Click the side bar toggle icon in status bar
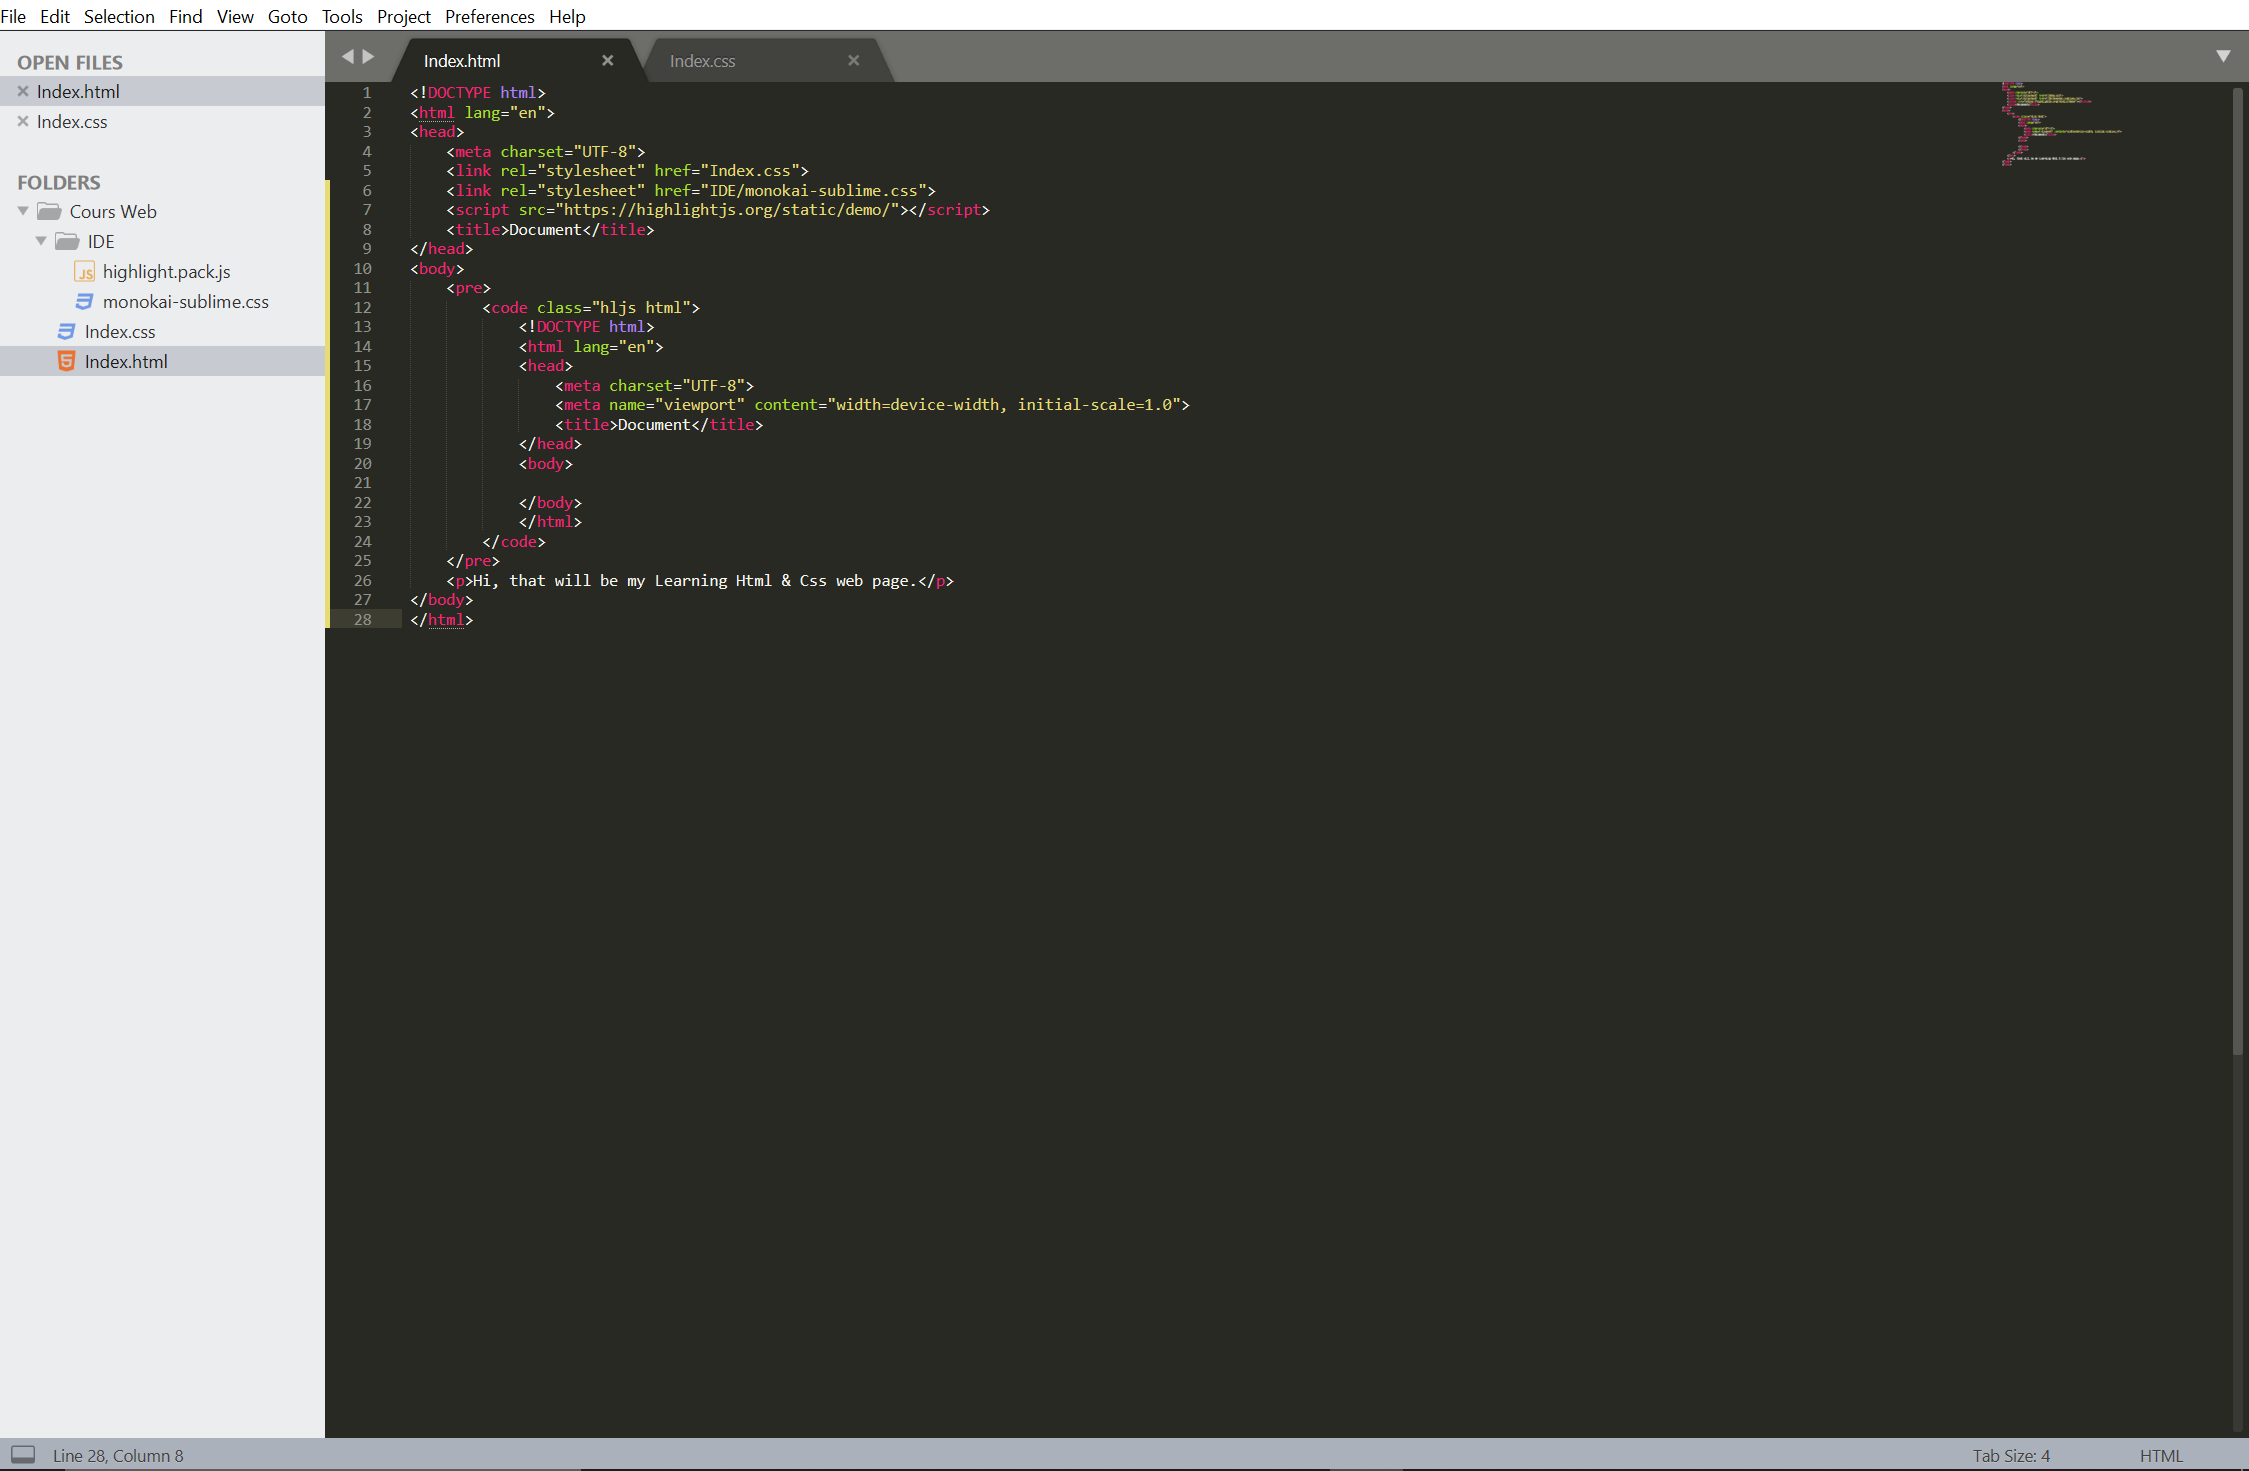2249x1471 pixels. point(23,1454)
